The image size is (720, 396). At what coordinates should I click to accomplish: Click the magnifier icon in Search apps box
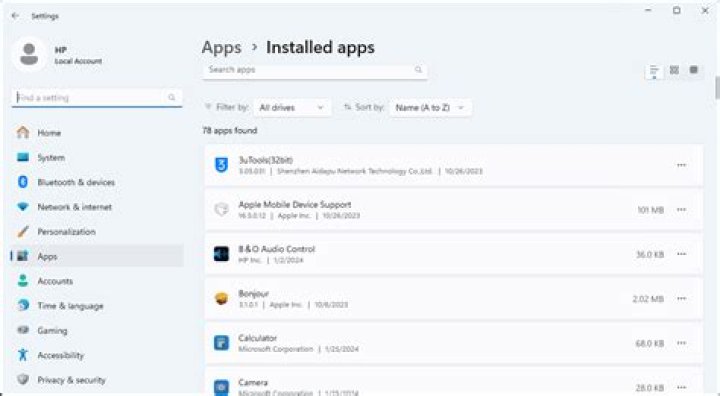(418, 70)
